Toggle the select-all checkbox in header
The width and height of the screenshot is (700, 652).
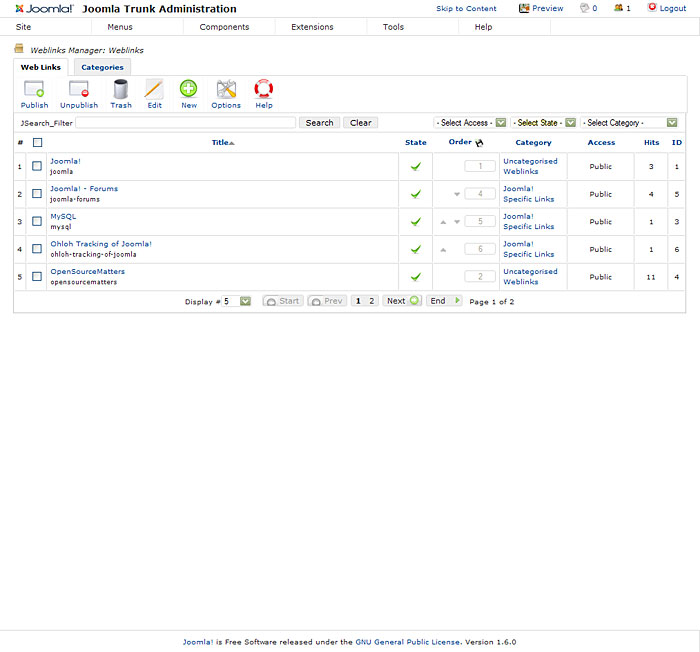coord(37,143)
